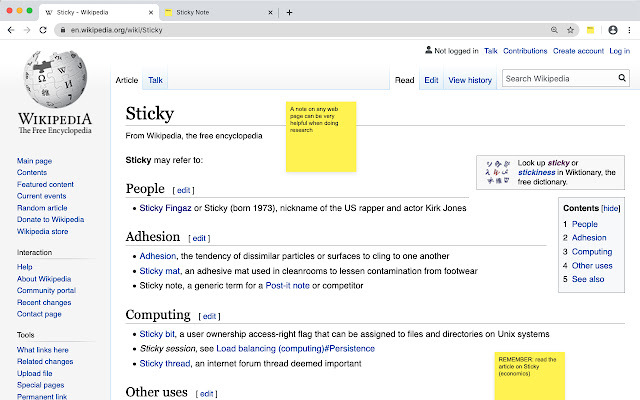Click the stickiness Wiktionary link
The image size is (640, 400).
coord(536,173)
